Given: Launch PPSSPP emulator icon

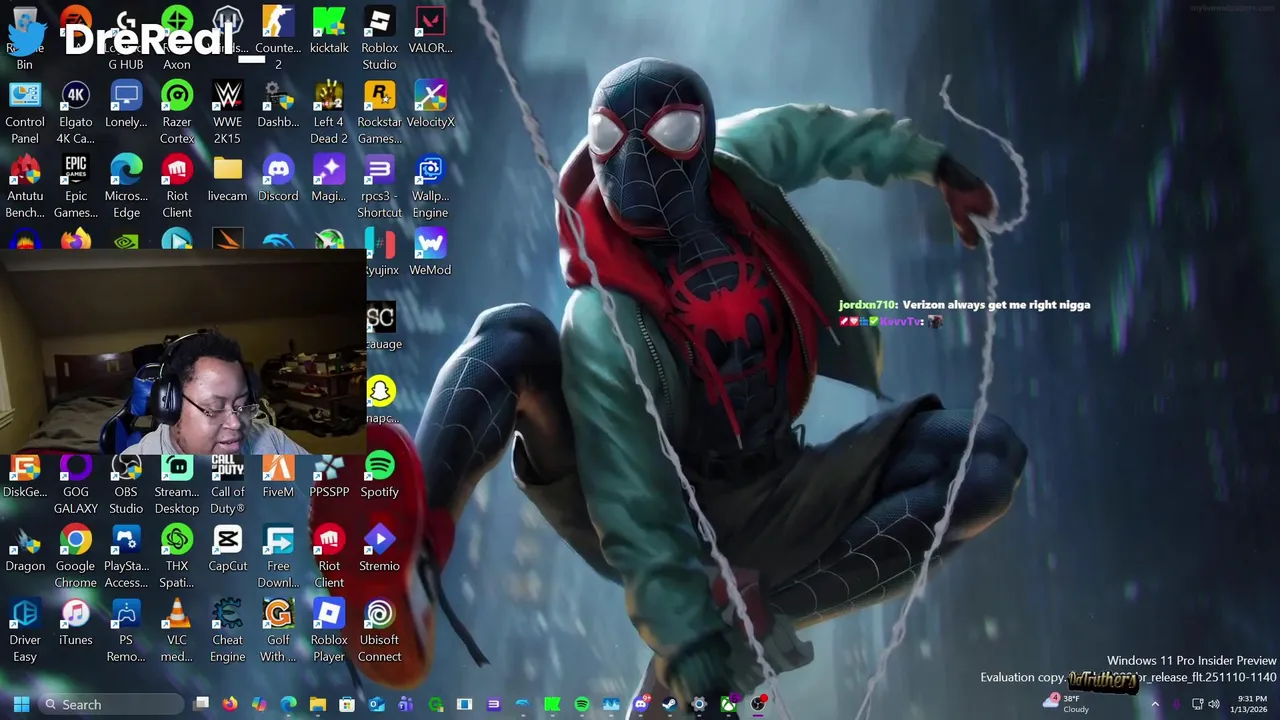Looking at the screenshot, I should pyautogui.click(x=329, y=475).
